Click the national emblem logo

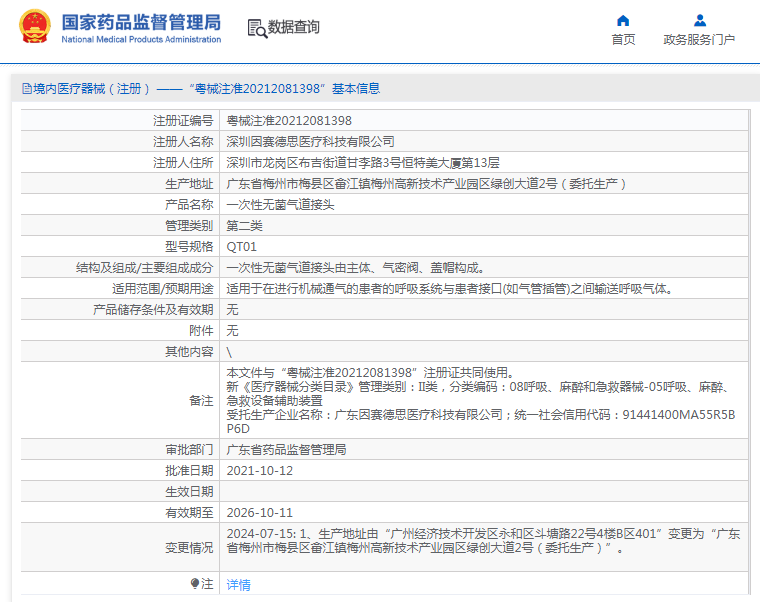click(34, 27)
